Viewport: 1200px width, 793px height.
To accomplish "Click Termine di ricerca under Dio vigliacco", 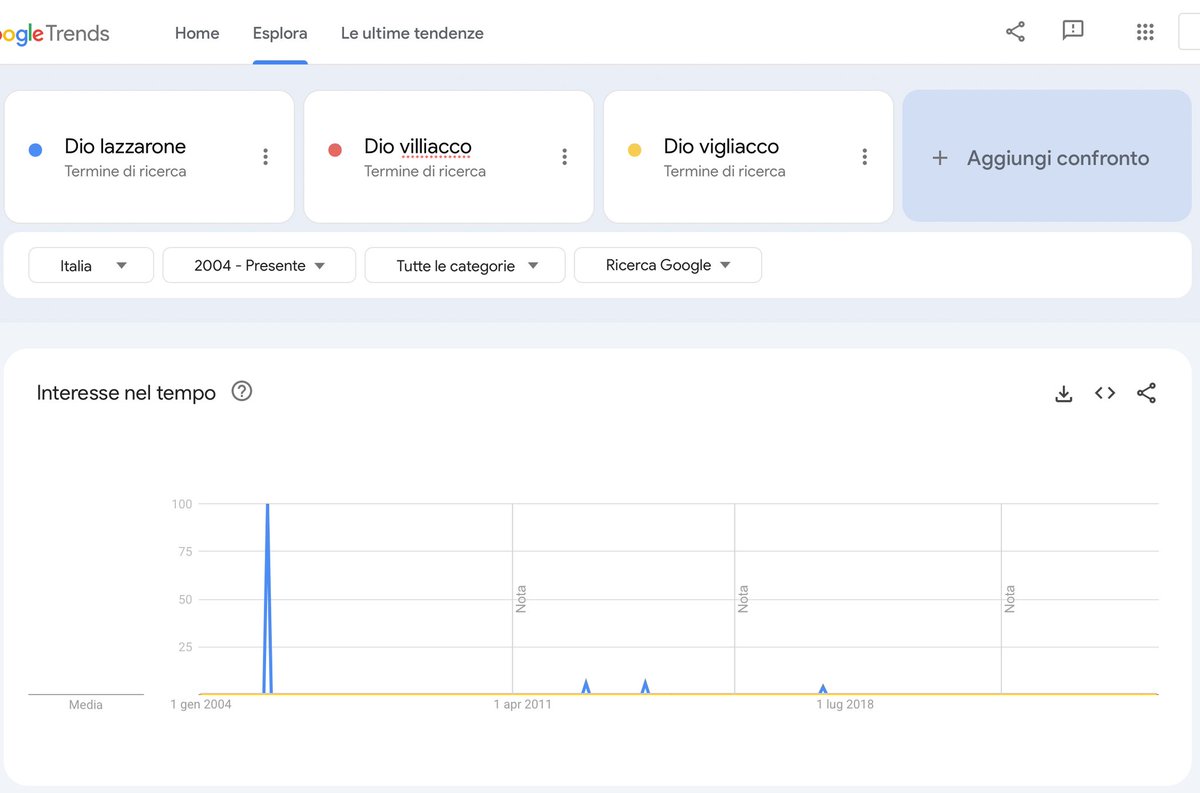I will (725, 171).
